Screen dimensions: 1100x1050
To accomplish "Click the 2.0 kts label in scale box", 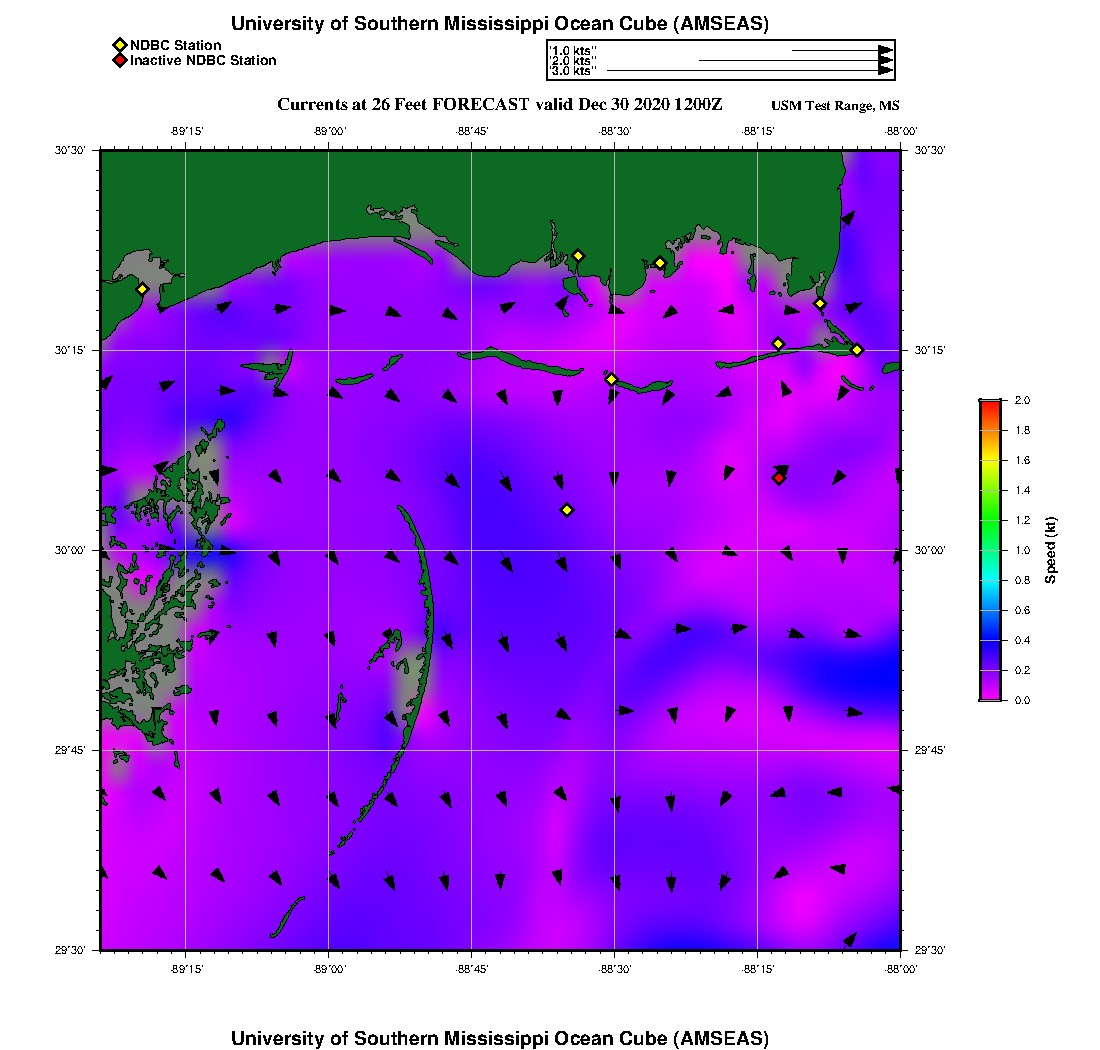I will pos(573,61).
